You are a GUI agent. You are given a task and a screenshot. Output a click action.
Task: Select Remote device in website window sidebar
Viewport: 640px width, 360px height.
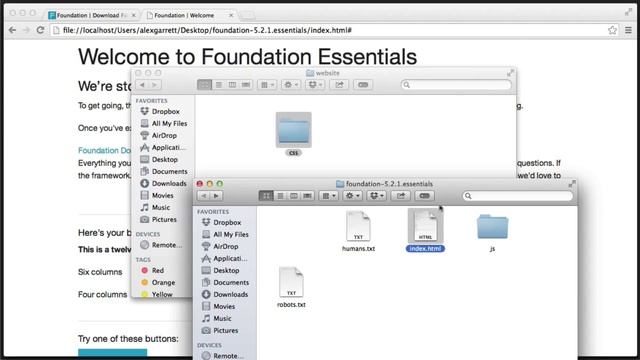click(161, 245)
